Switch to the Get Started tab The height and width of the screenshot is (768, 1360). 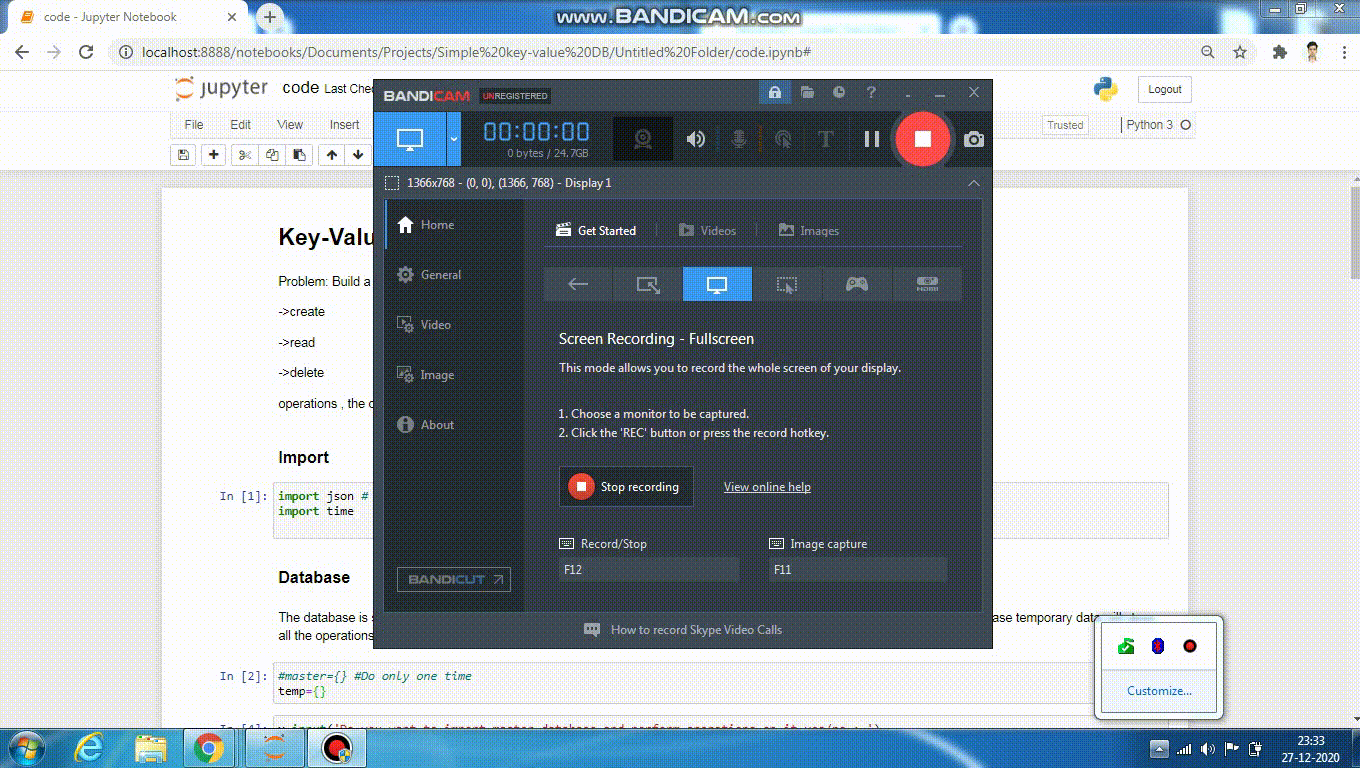pyautogui.click(x=596, y=231)
